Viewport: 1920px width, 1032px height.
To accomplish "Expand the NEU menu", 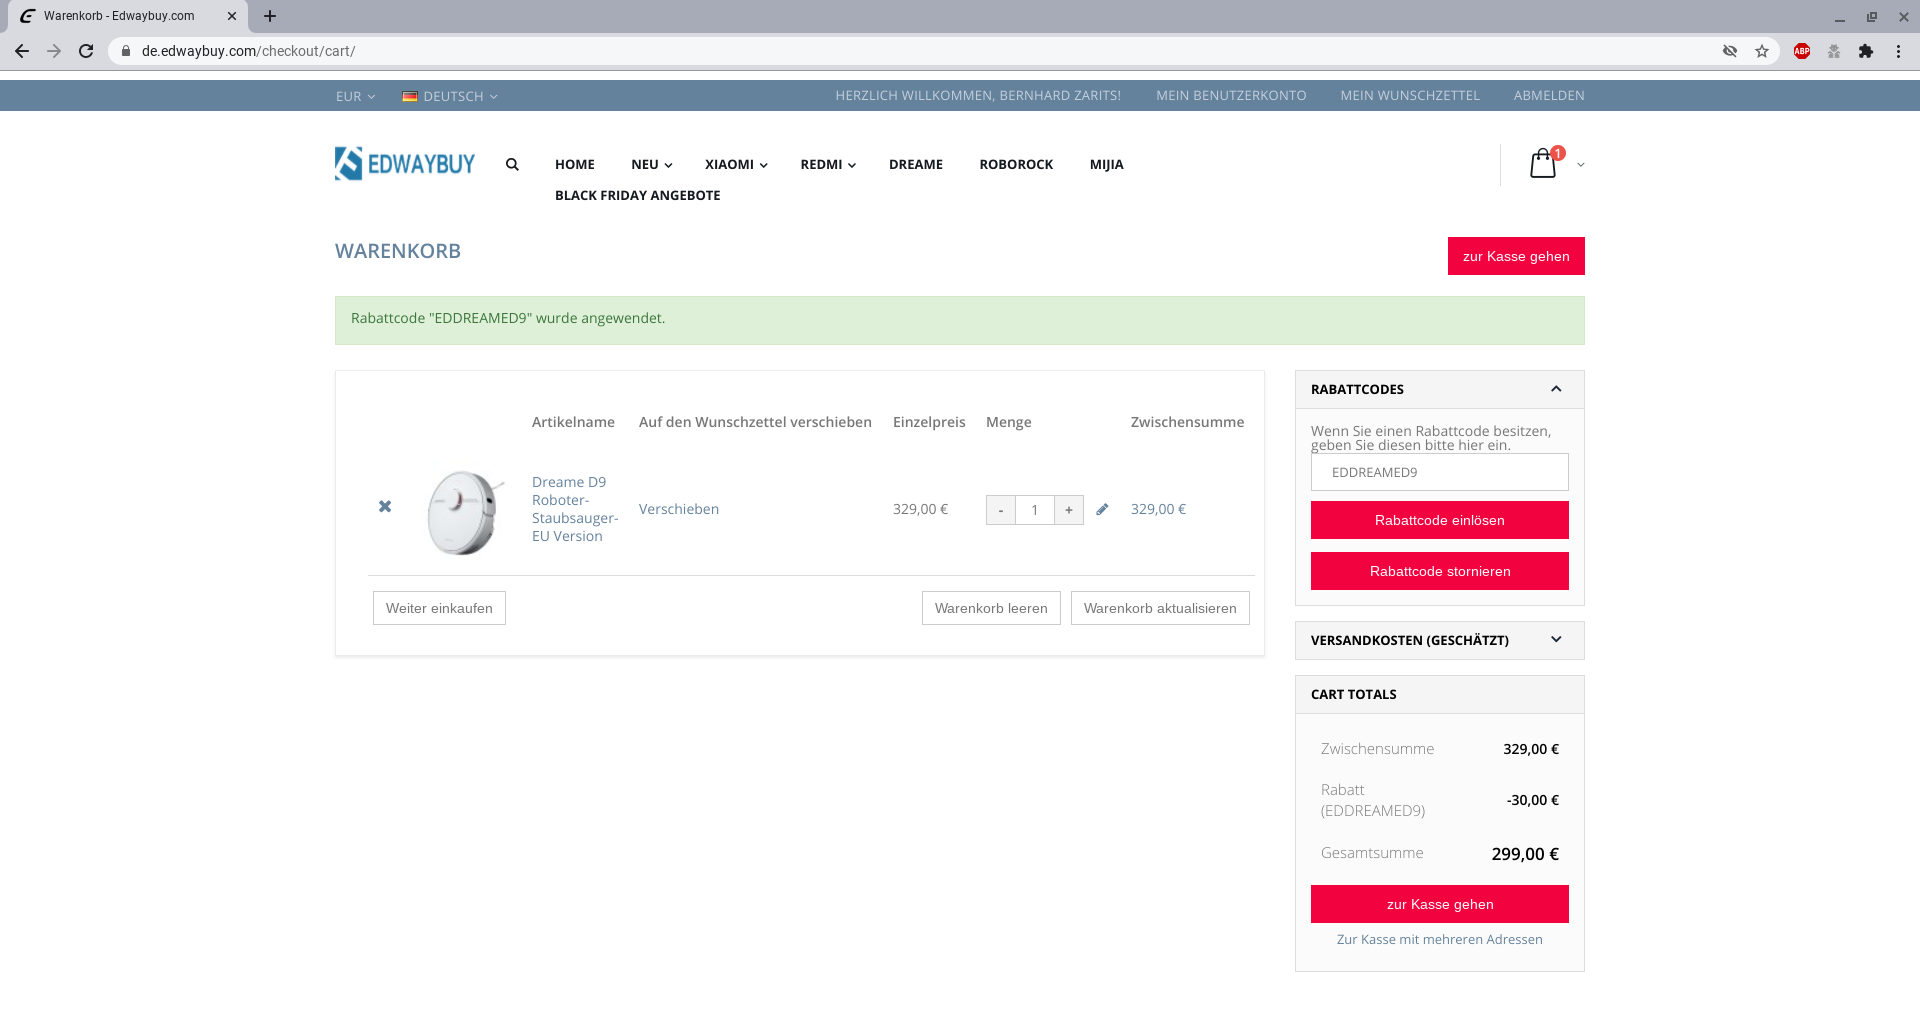I will click(x=651, y=165).
